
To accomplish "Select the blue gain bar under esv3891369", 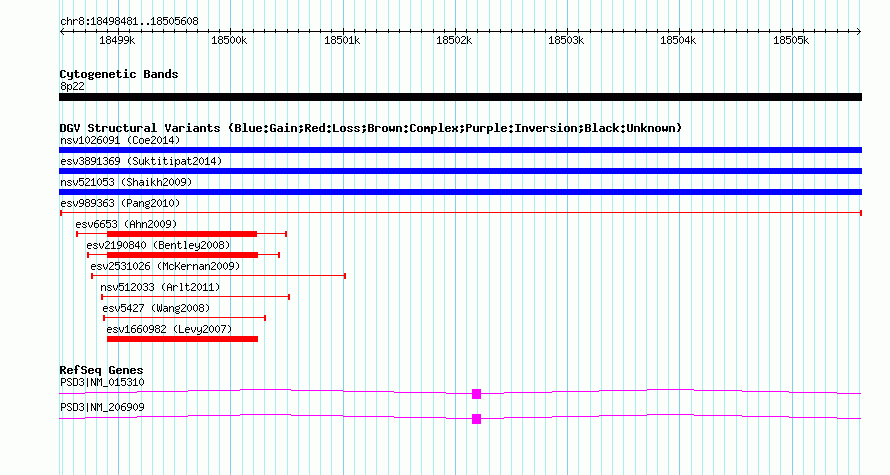I will pos(460,171).
